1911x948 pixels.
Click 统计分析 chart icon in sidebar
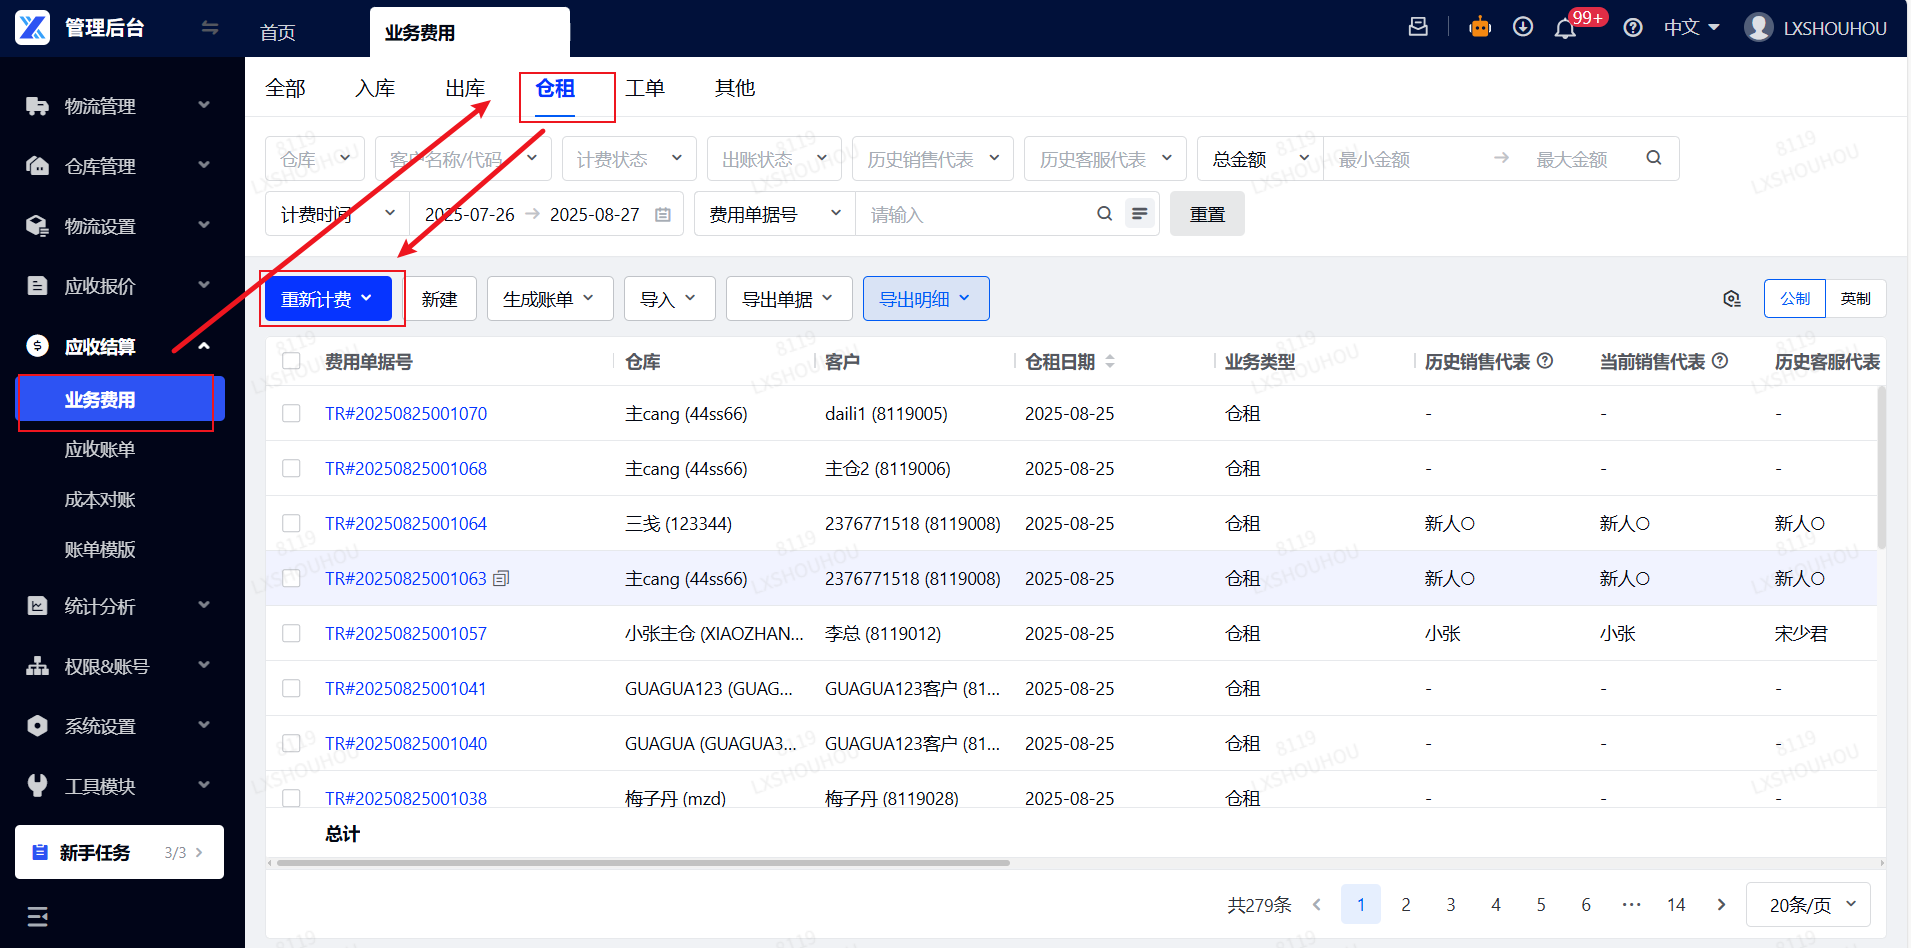[x=37, y=606]
